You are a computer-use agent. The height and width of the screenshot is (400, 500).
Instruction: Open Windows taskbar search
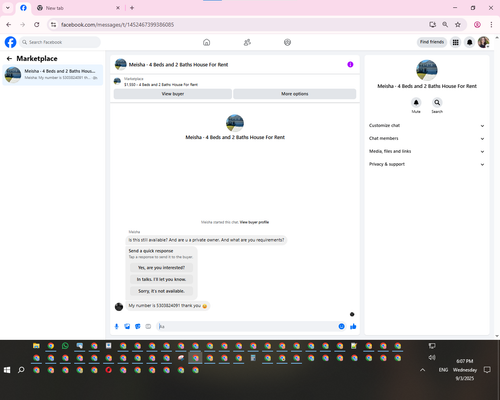[x=21, y=370]
